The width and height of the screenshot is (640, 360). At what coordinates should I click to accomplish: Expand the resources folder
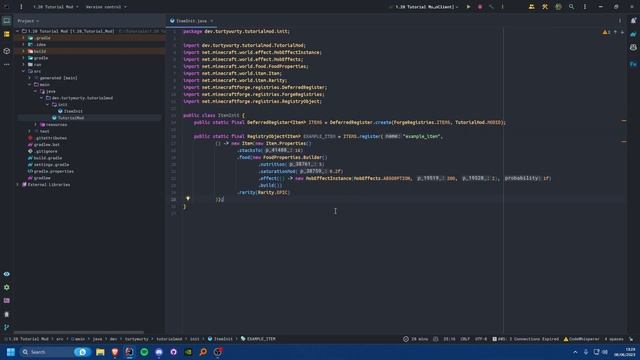coord(36,124)
